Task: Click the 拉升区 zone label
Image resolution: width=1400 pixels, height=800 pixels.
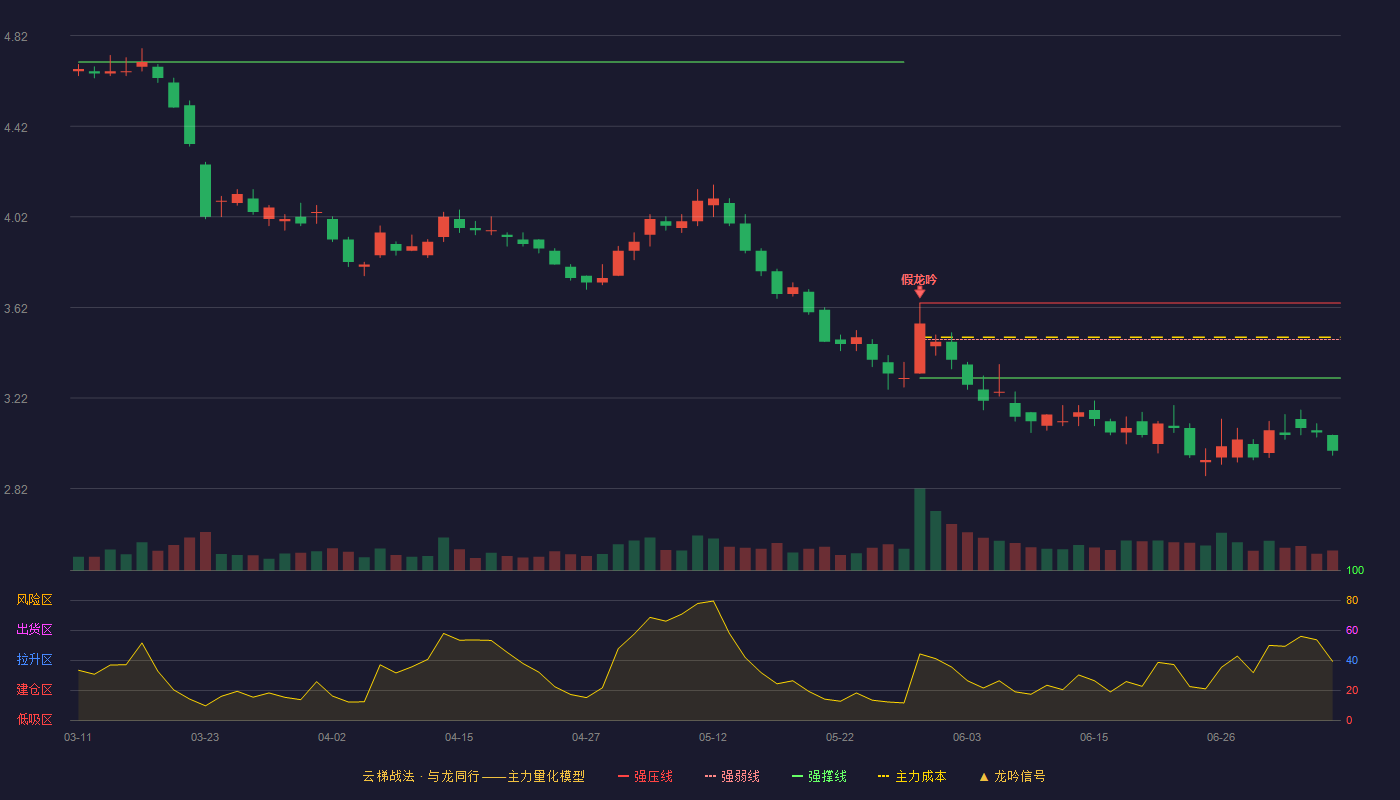Action: coord(35,660)
